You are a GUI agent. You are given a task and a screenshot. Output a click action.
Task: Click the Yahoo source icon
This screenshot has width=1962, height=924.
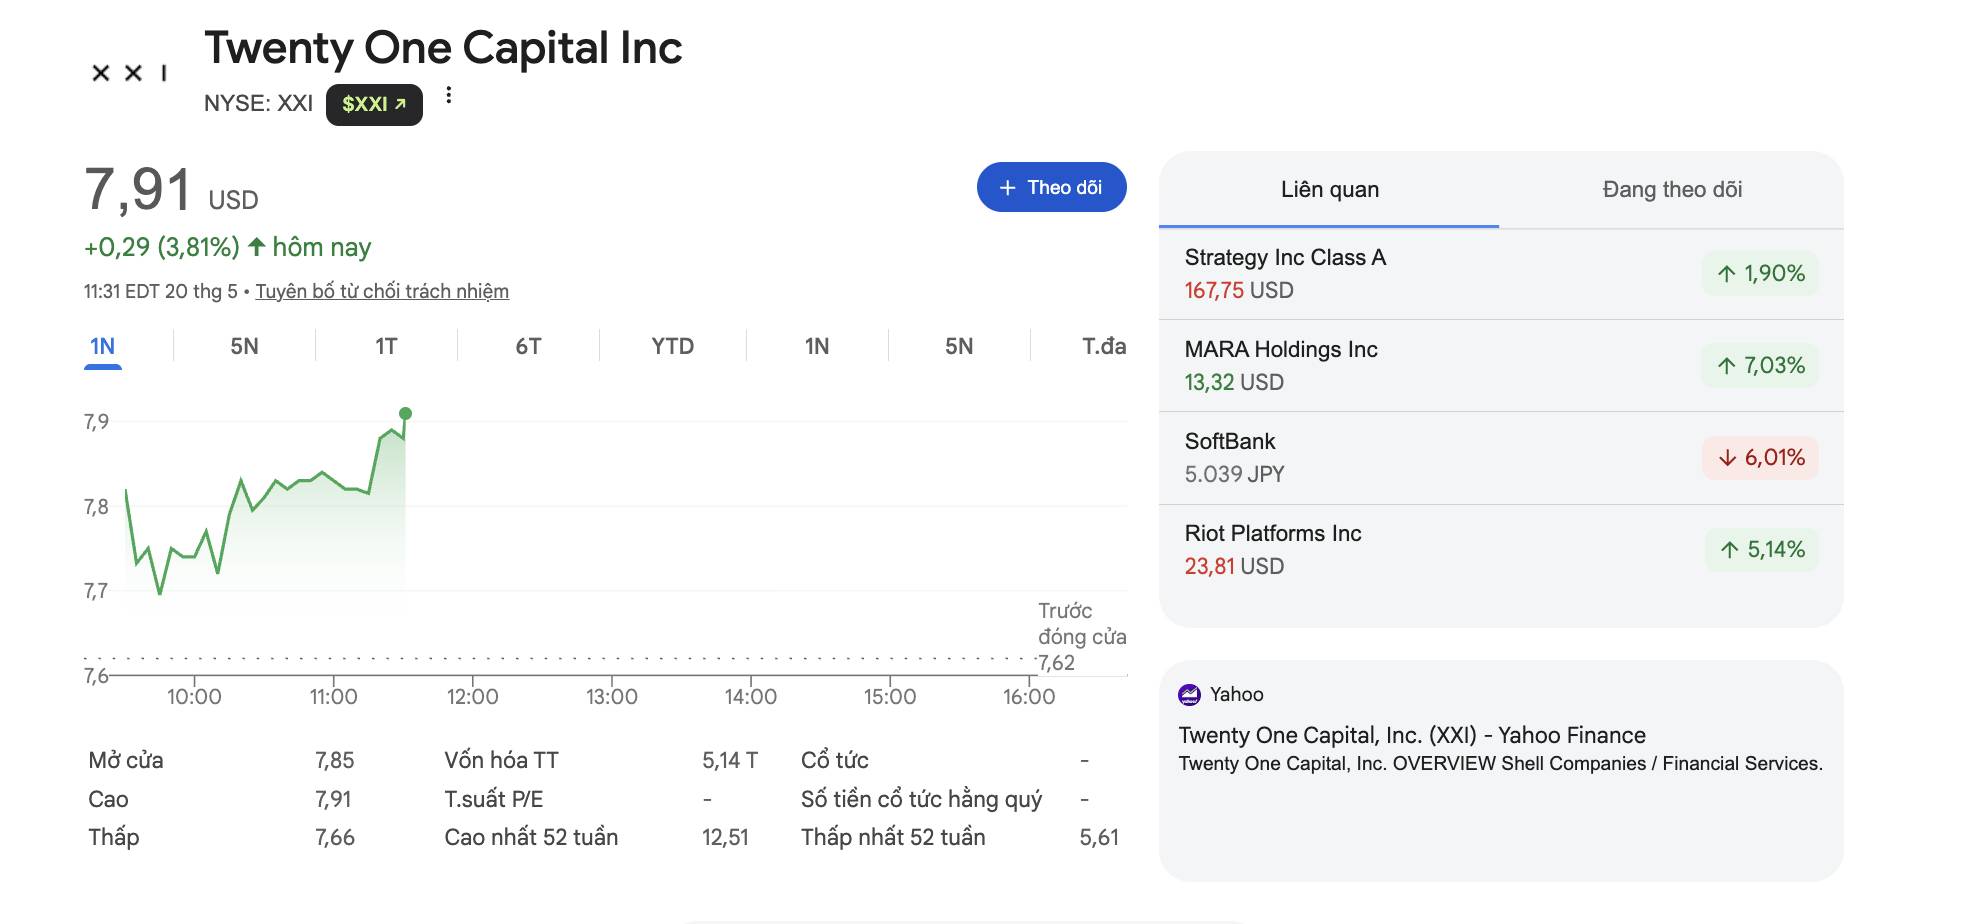click(x=1189, y=695)
